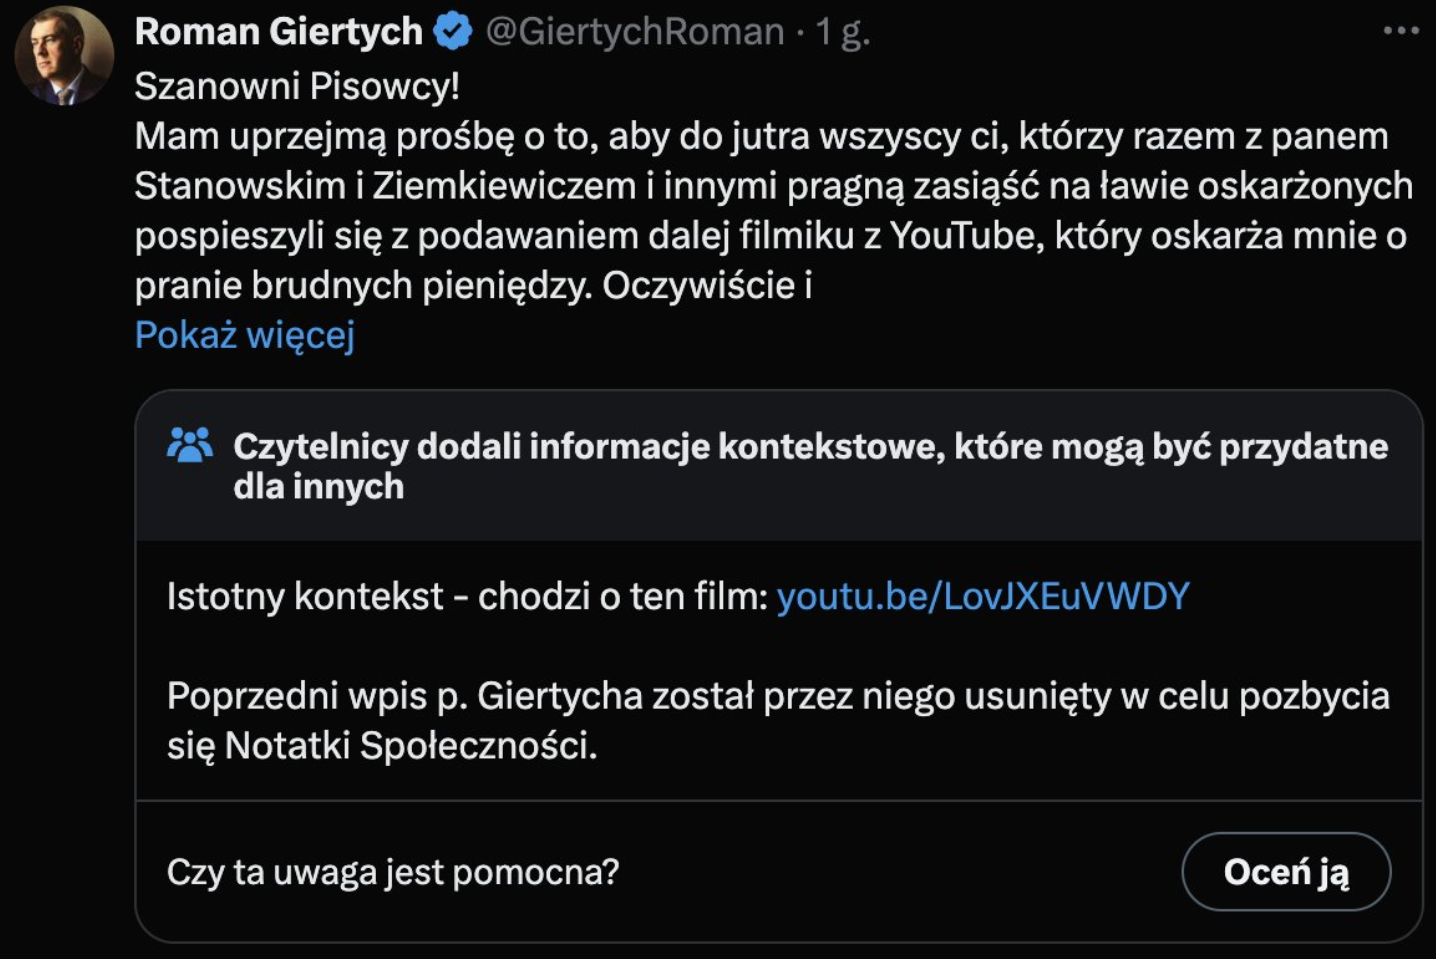Click the "pranie brudnych pieniędzy" post line
Image resolution: width=1436 pixels, height=959 pixels.
point(472,286)
